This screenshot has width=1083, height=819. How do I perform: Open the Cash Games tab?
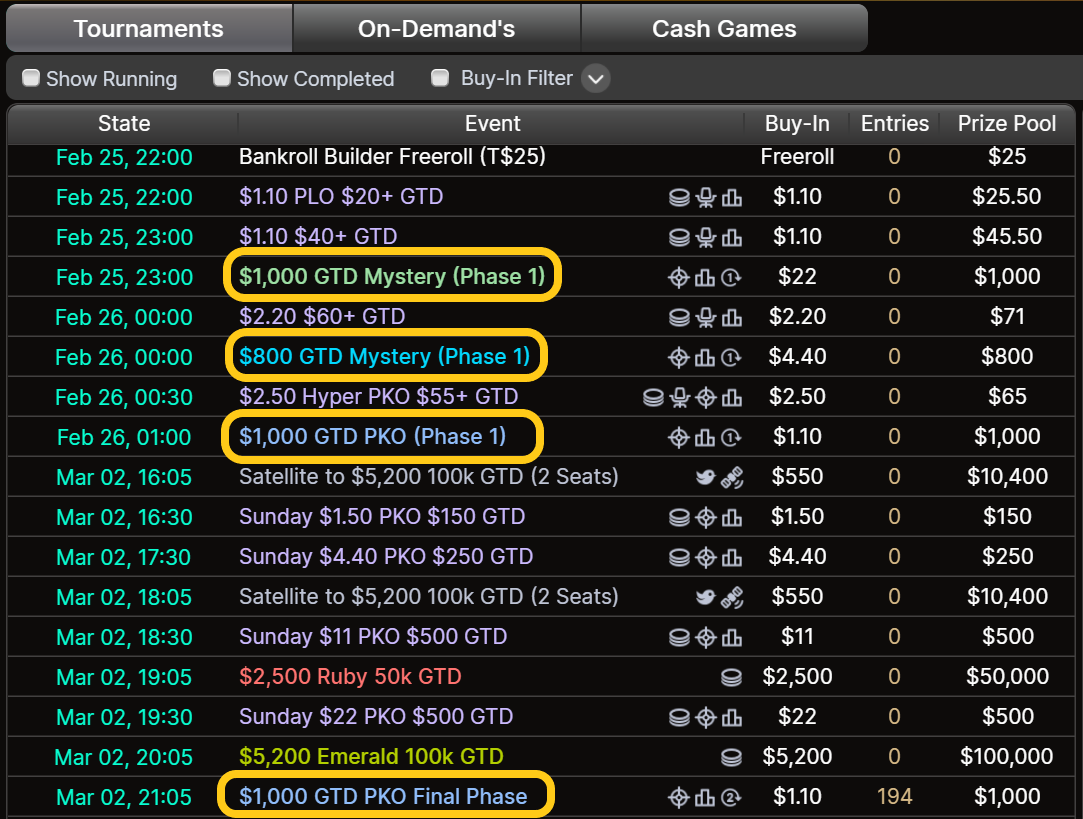point(725,28)
